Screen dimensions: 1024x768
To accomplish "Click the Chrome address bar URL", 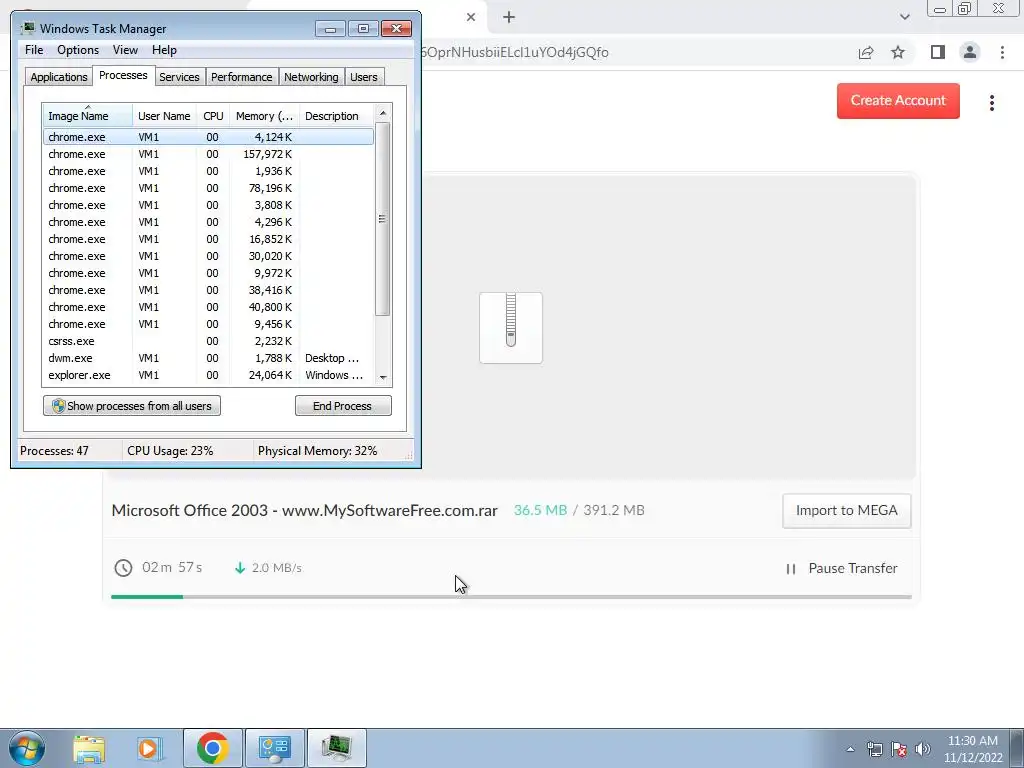I will (516, 52).
